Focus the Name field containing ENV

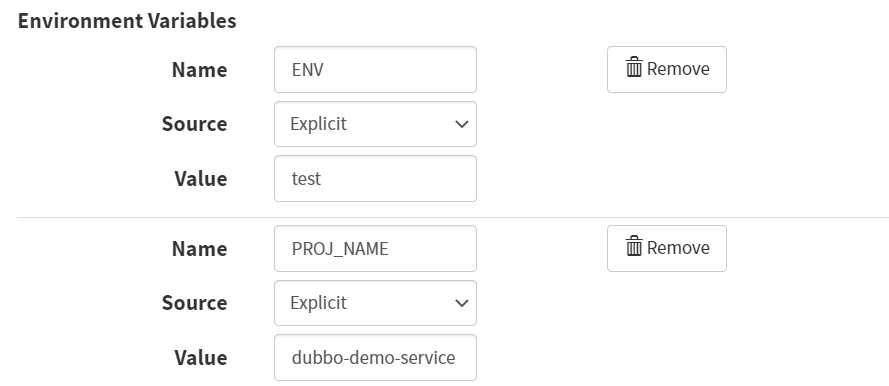point(375,70)
